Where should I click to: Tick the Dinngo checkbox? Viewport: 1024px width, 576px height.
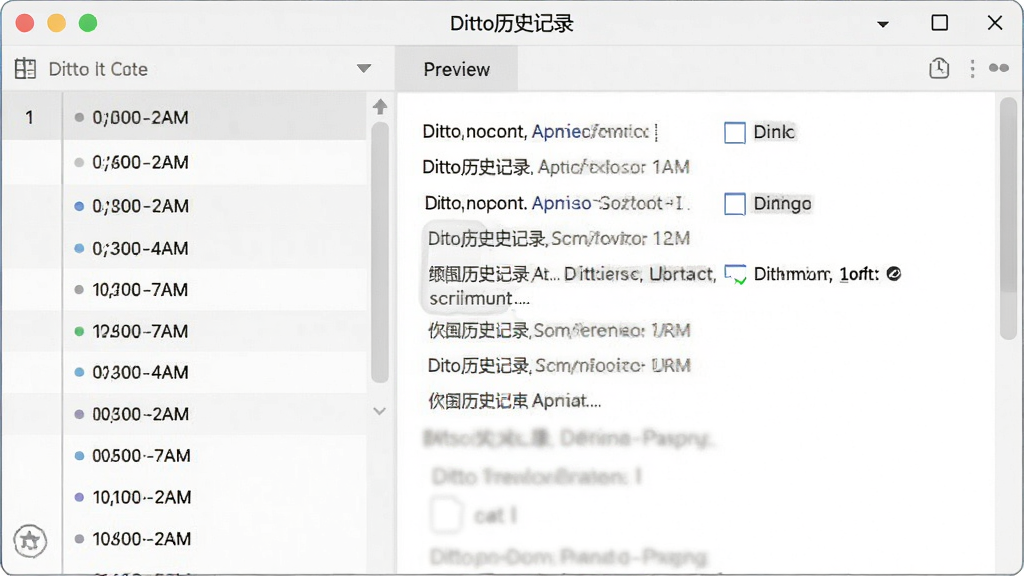735,204
